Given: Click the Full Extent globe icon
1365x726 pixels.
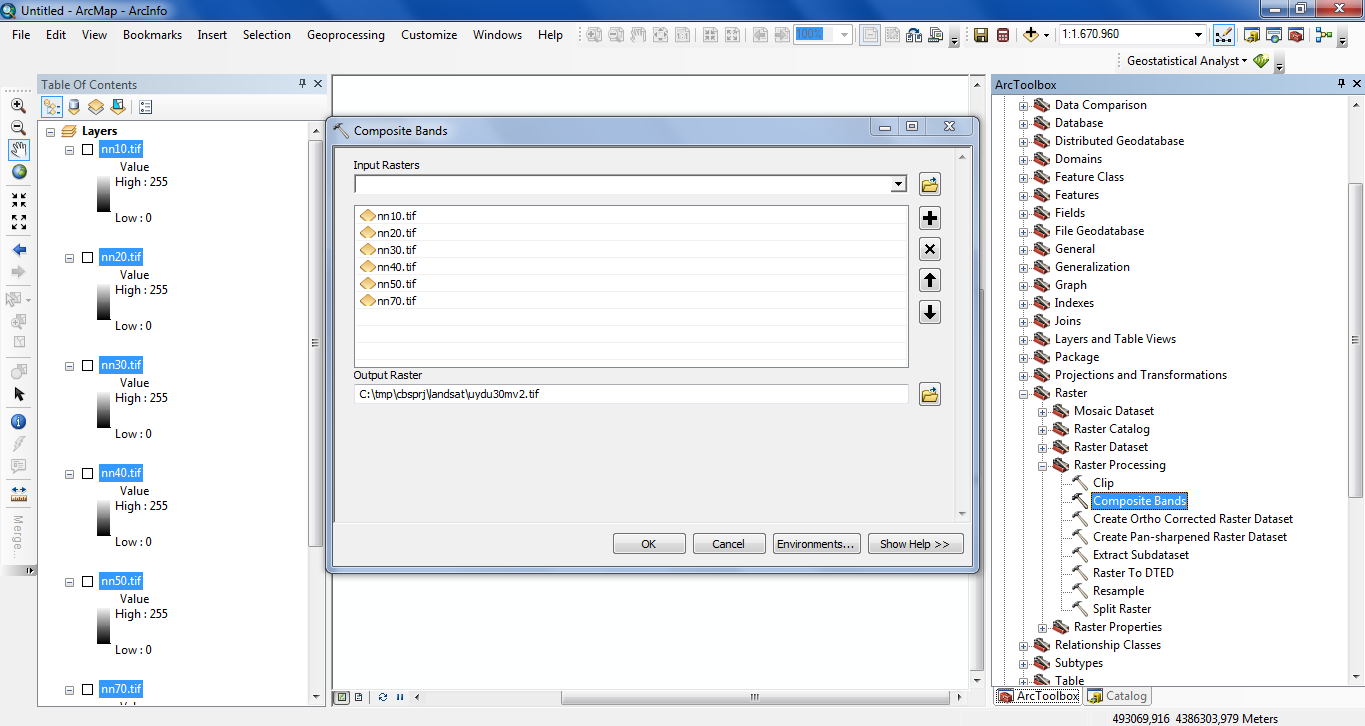Looking at the screenshot, I should coord(18,172).
